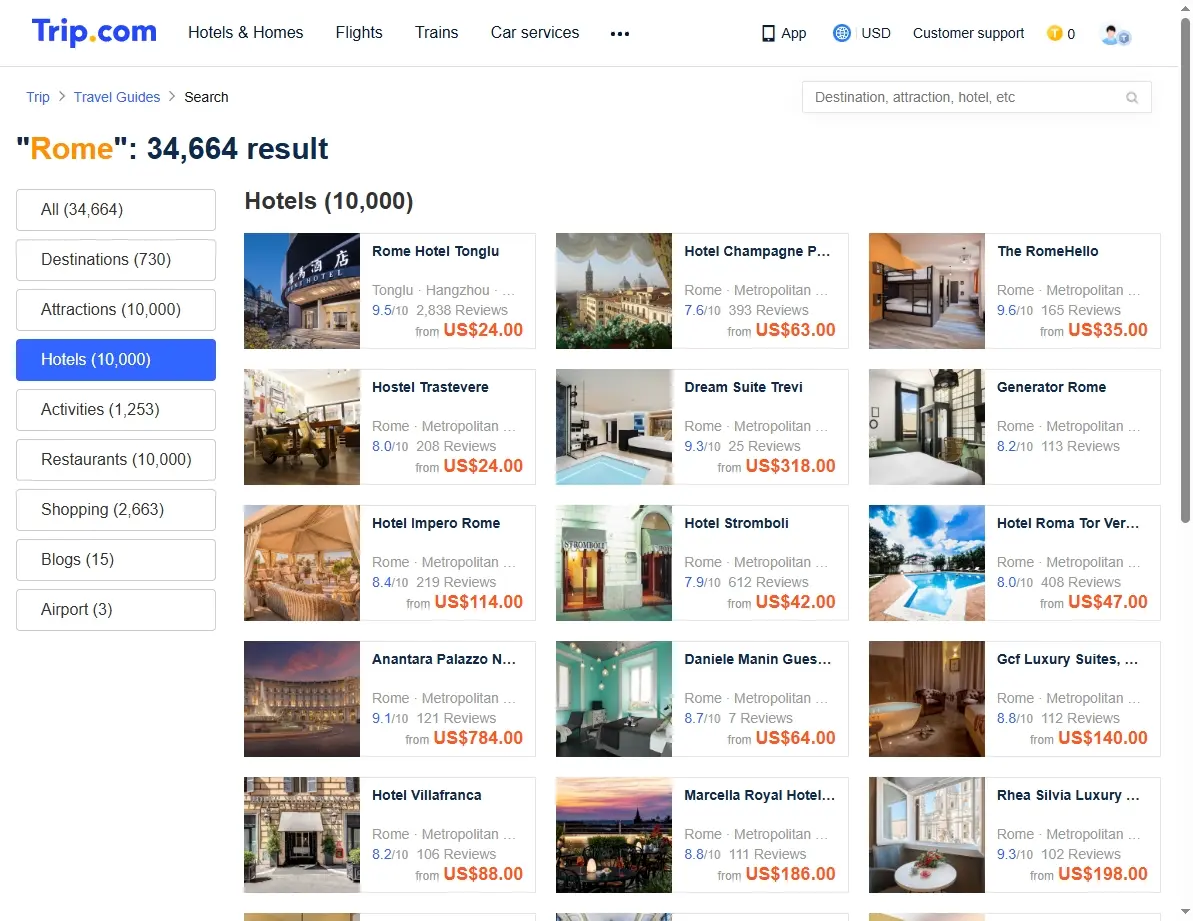The height and width of the screenshot is (921, 1193).
Task: Open Hostel Trastevere scooter photo
Action: pyautogui.click(x=302, y=427)
